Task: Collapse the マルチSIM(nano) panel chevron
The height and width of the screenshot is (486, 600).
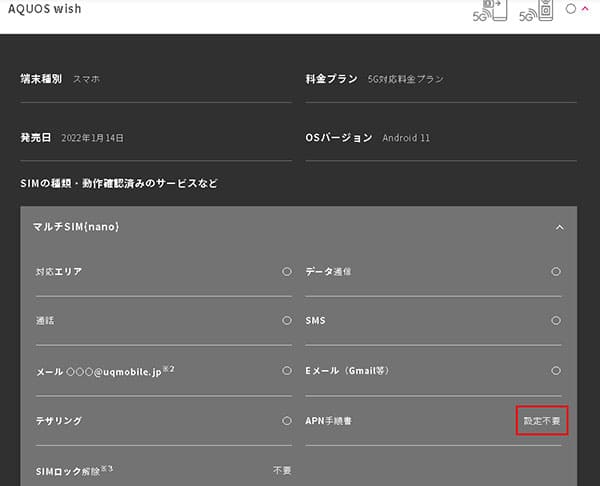Action: click(x=559, y=228)
